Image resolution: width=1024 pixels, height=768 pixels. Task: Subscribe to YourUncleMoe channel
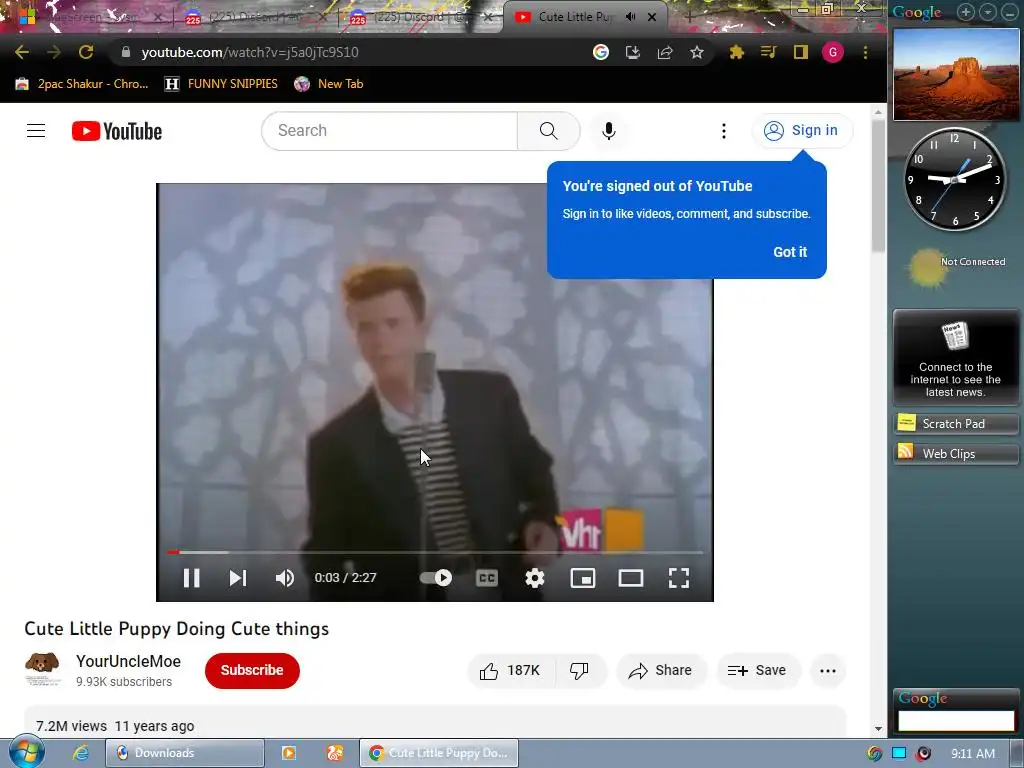pyautogui.click(x=252, y=670)
